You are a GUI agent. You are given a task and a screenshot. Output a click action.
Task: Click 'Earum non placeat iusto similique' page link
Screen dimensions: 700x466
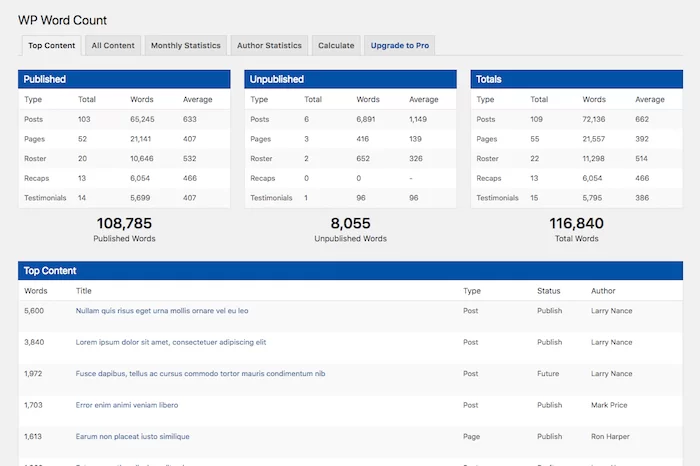coord(132,437)
